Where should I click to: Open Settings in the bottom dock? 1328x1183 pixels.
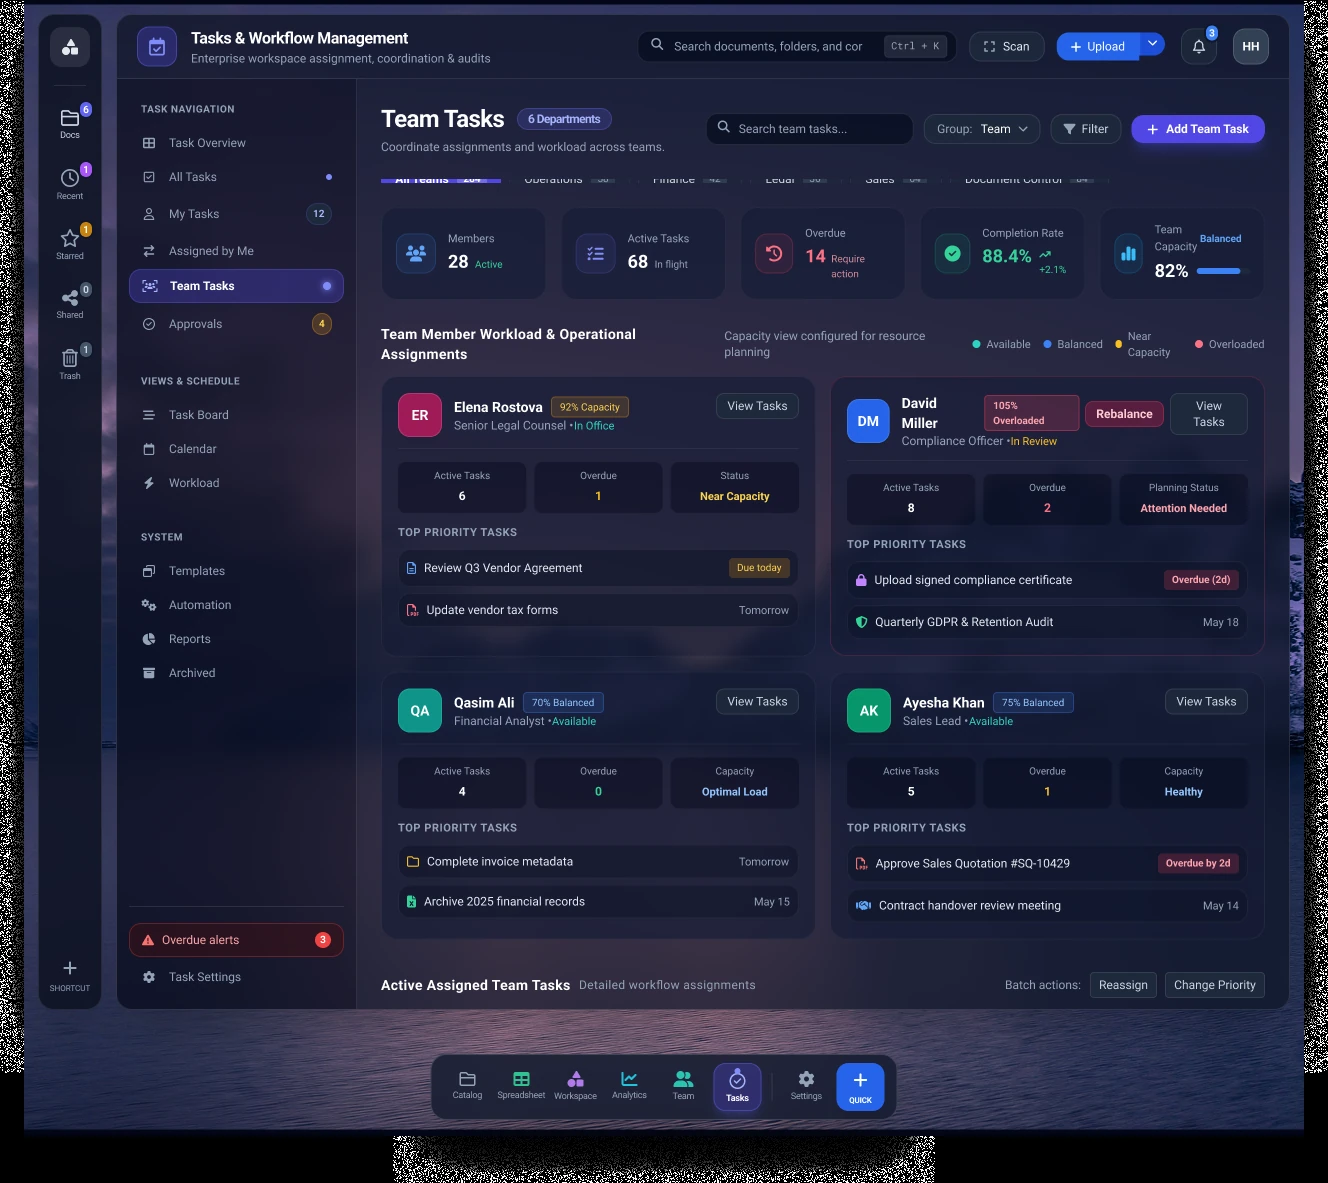click(x=806, y=1086)
